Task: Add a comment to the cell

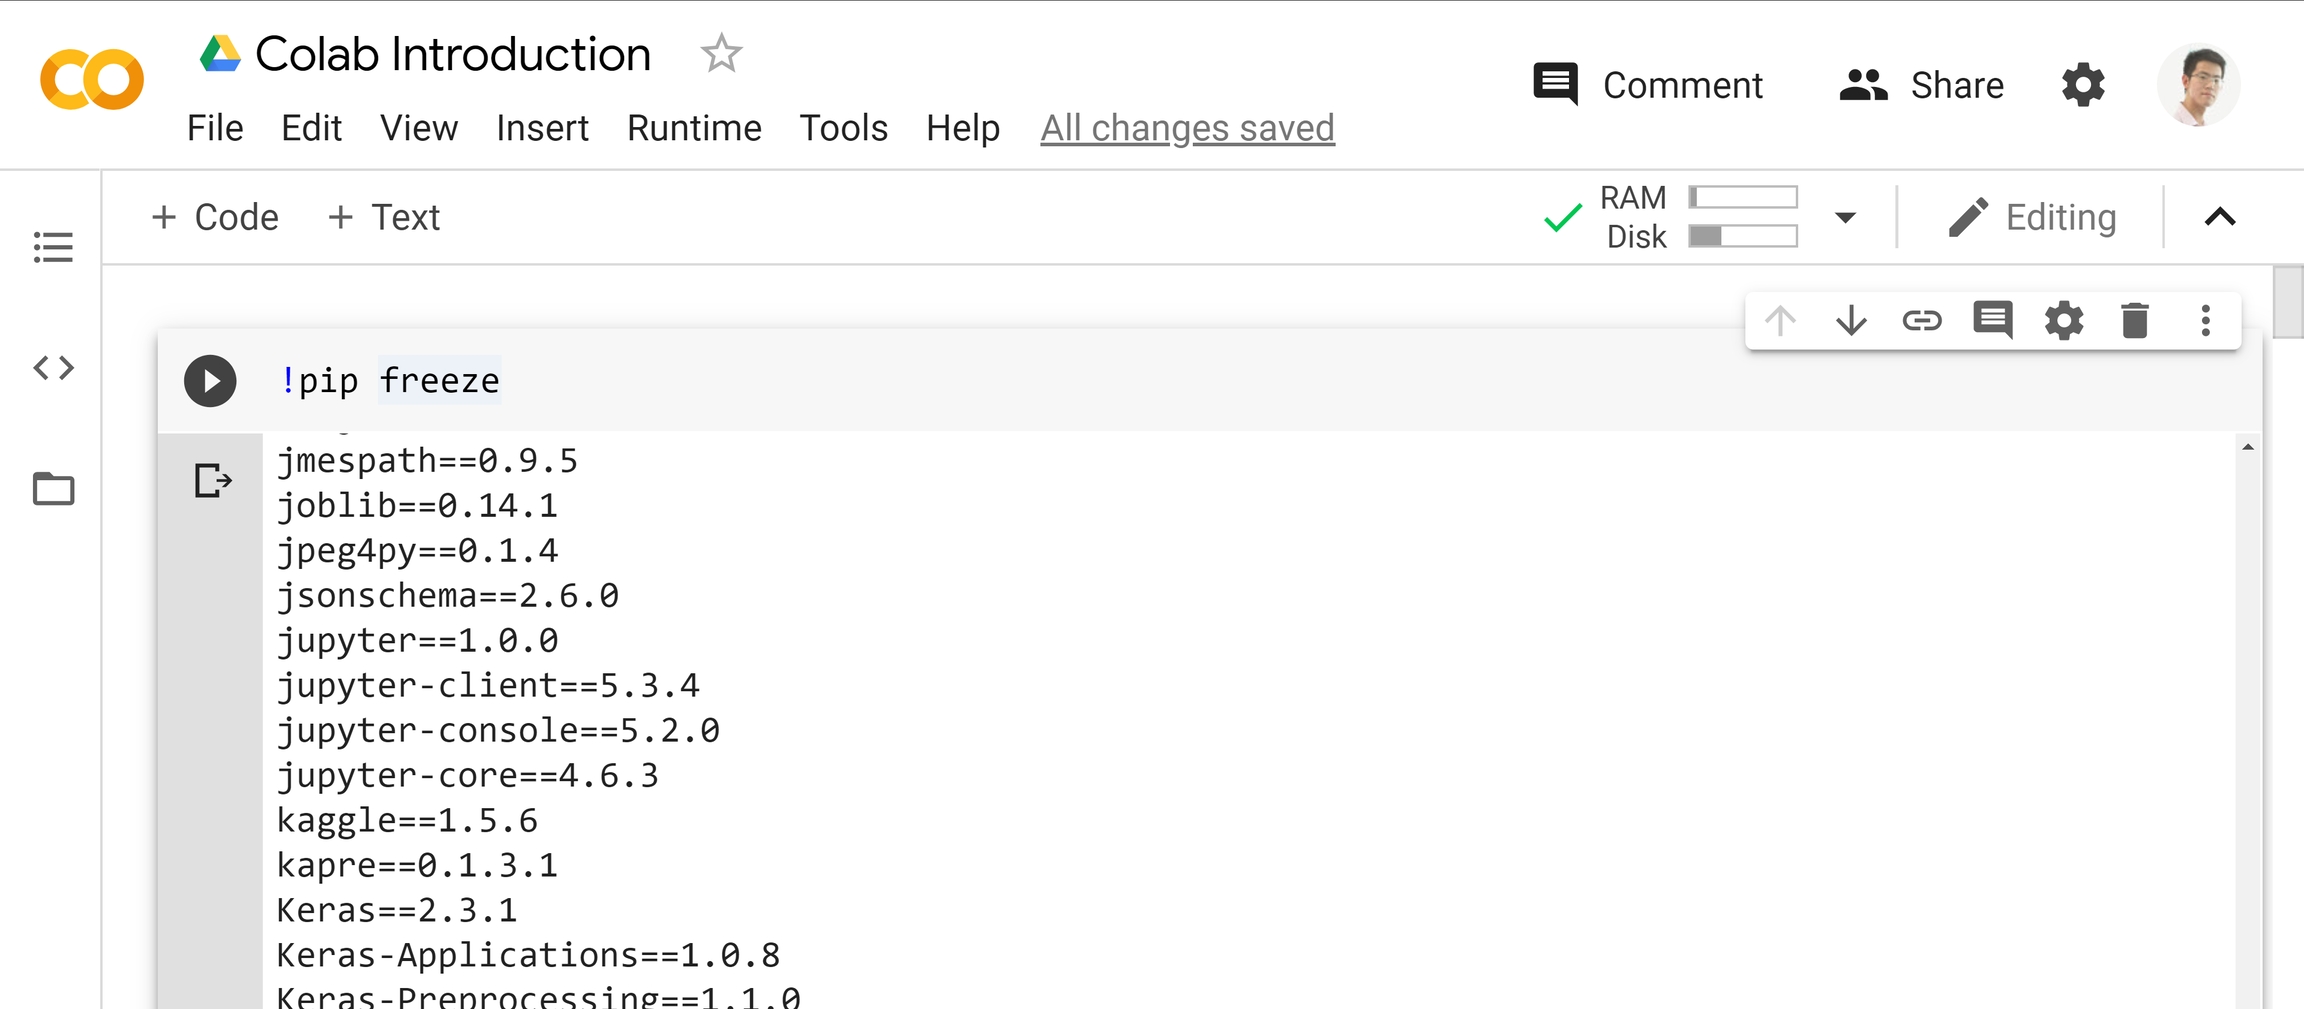Action: (x=1992, y=321)
